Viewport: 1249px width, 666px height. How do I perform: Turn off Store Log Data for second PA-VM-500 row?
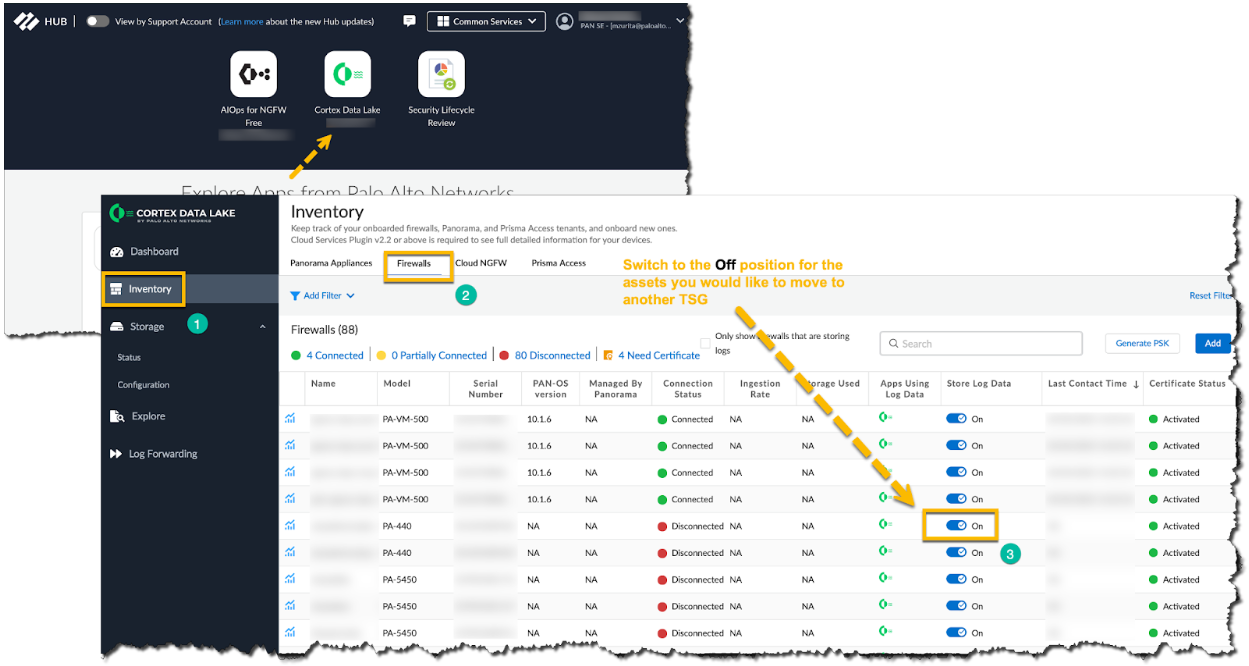click(956, 446)
